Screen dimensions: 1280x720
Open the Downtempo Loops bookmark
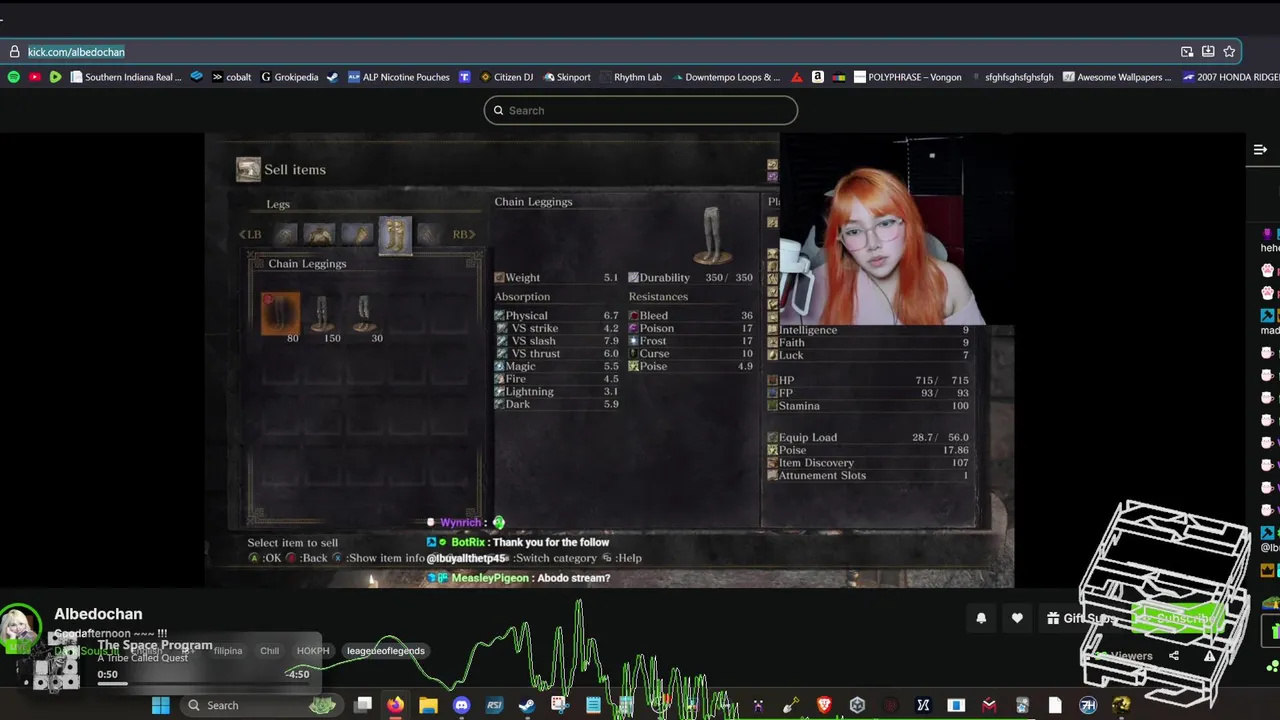point(726,77)
